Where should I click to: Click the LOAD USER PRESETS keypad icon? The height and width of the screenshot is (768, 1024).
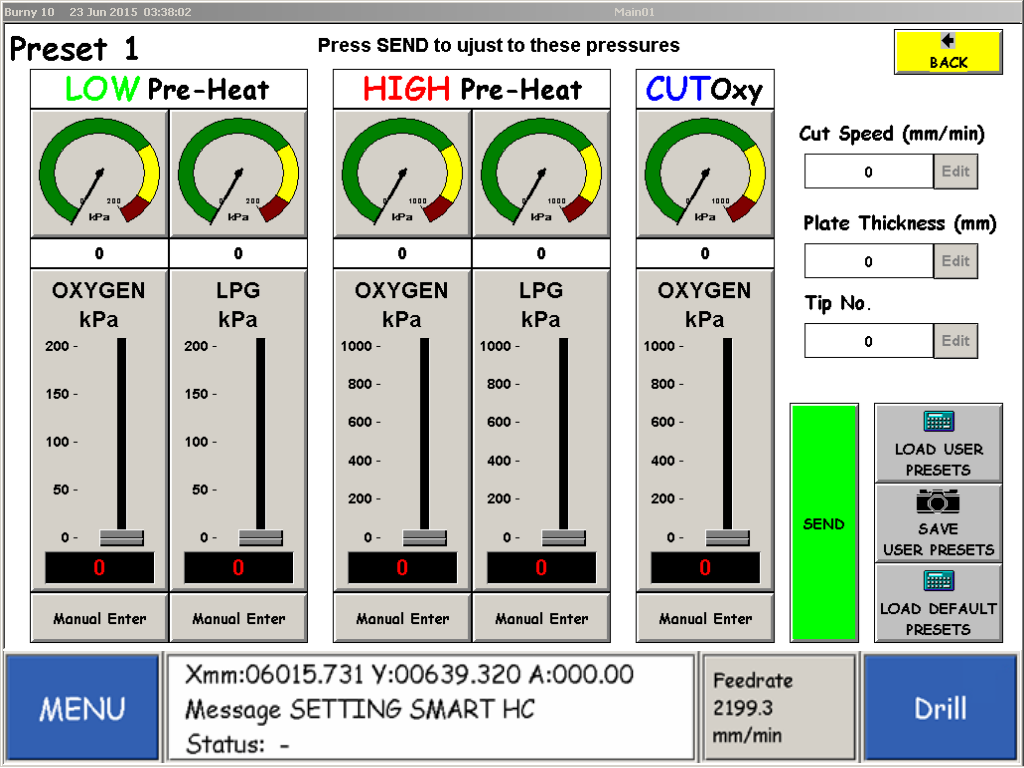[938, 422]
